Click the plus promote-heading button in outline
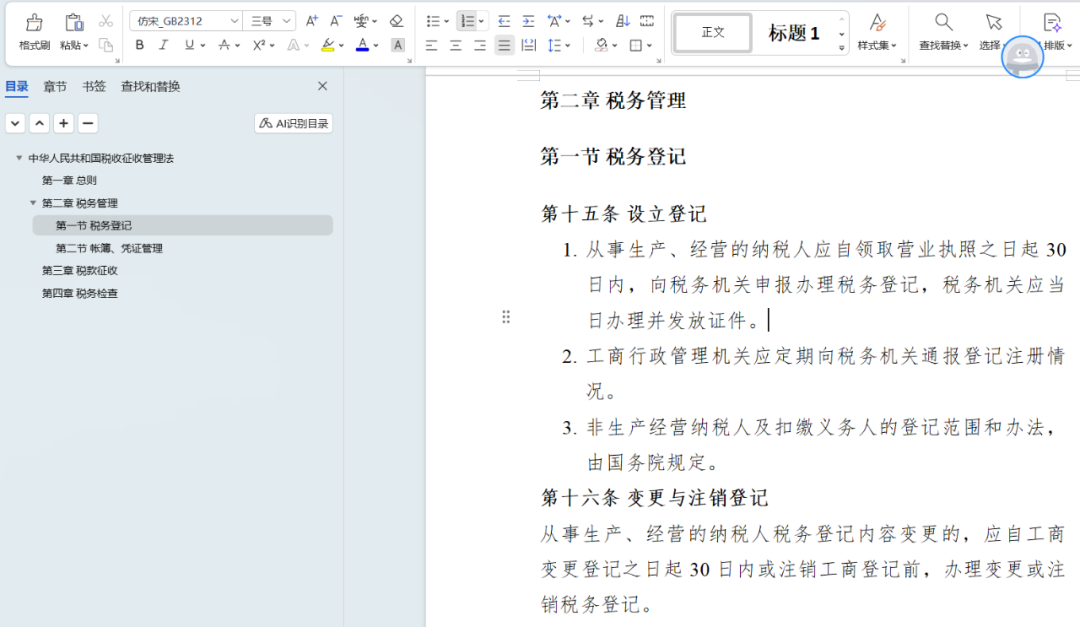 click(63, 123)
